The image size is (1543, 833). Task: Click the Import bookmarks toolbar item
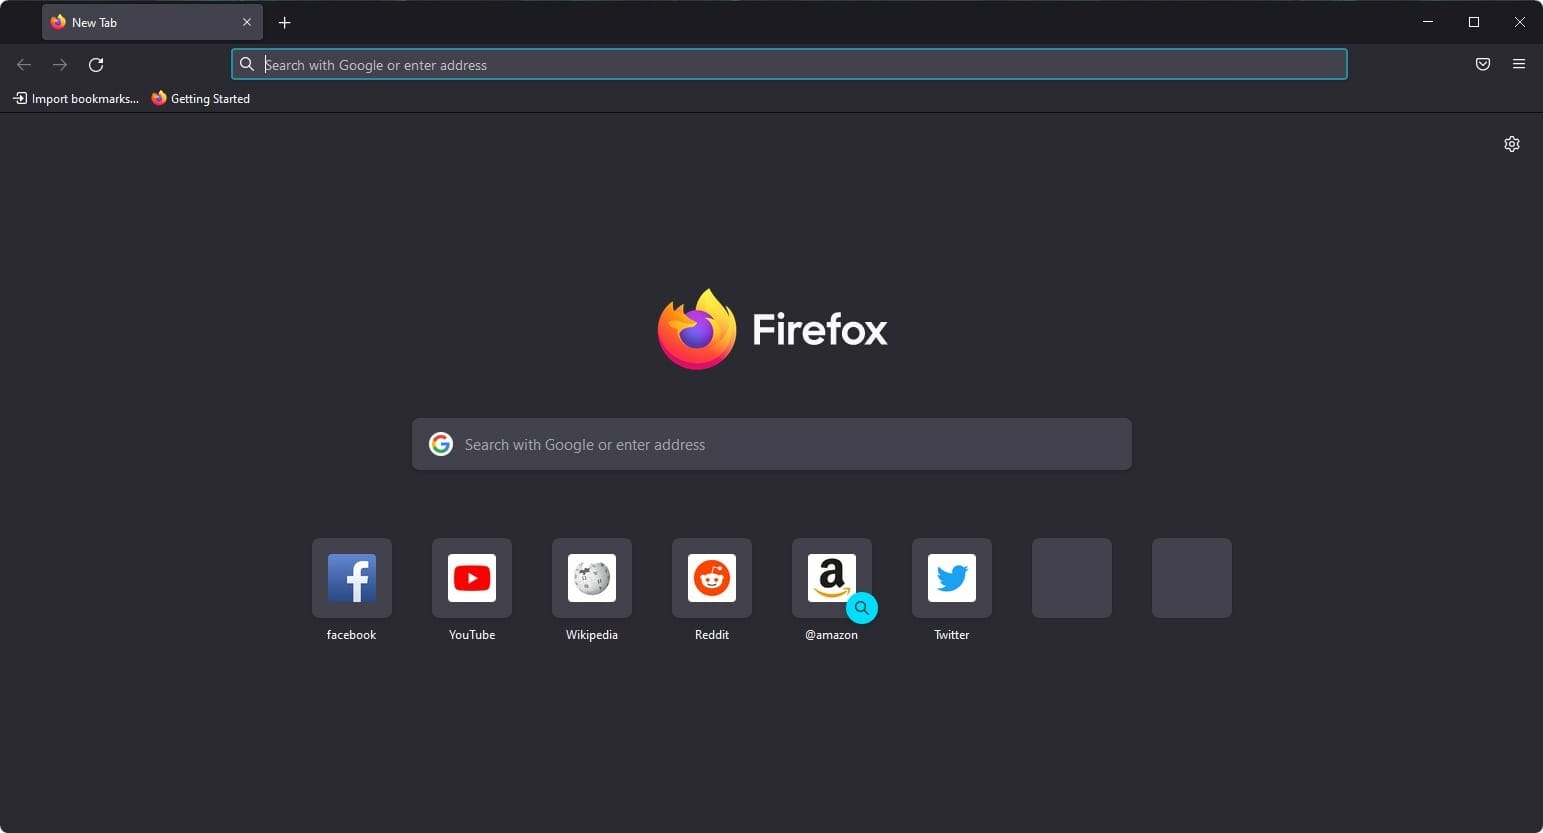click(x=76, y=98)
